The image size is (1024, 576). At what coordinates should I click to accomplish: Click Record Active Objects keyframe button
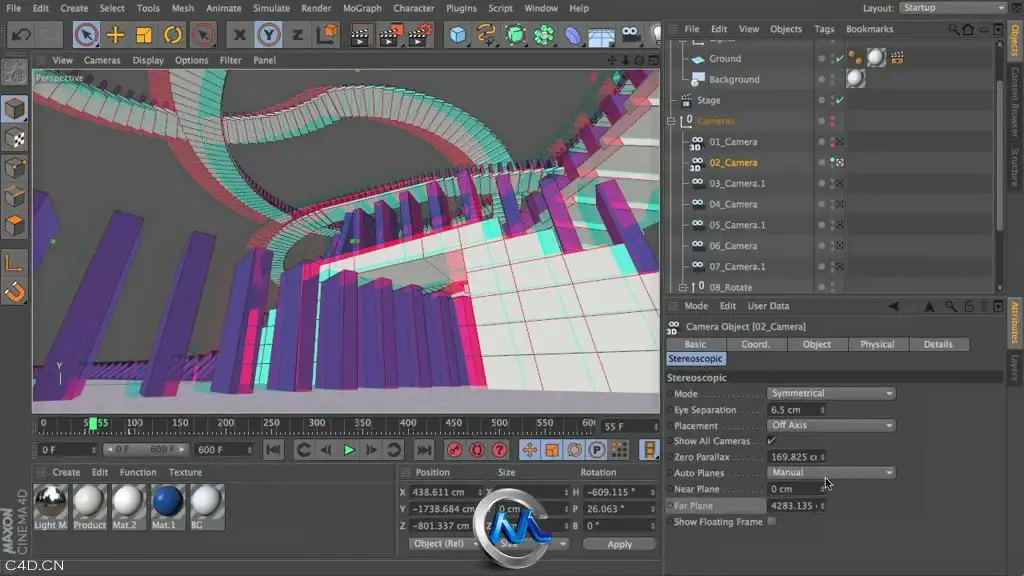point(455,449)
